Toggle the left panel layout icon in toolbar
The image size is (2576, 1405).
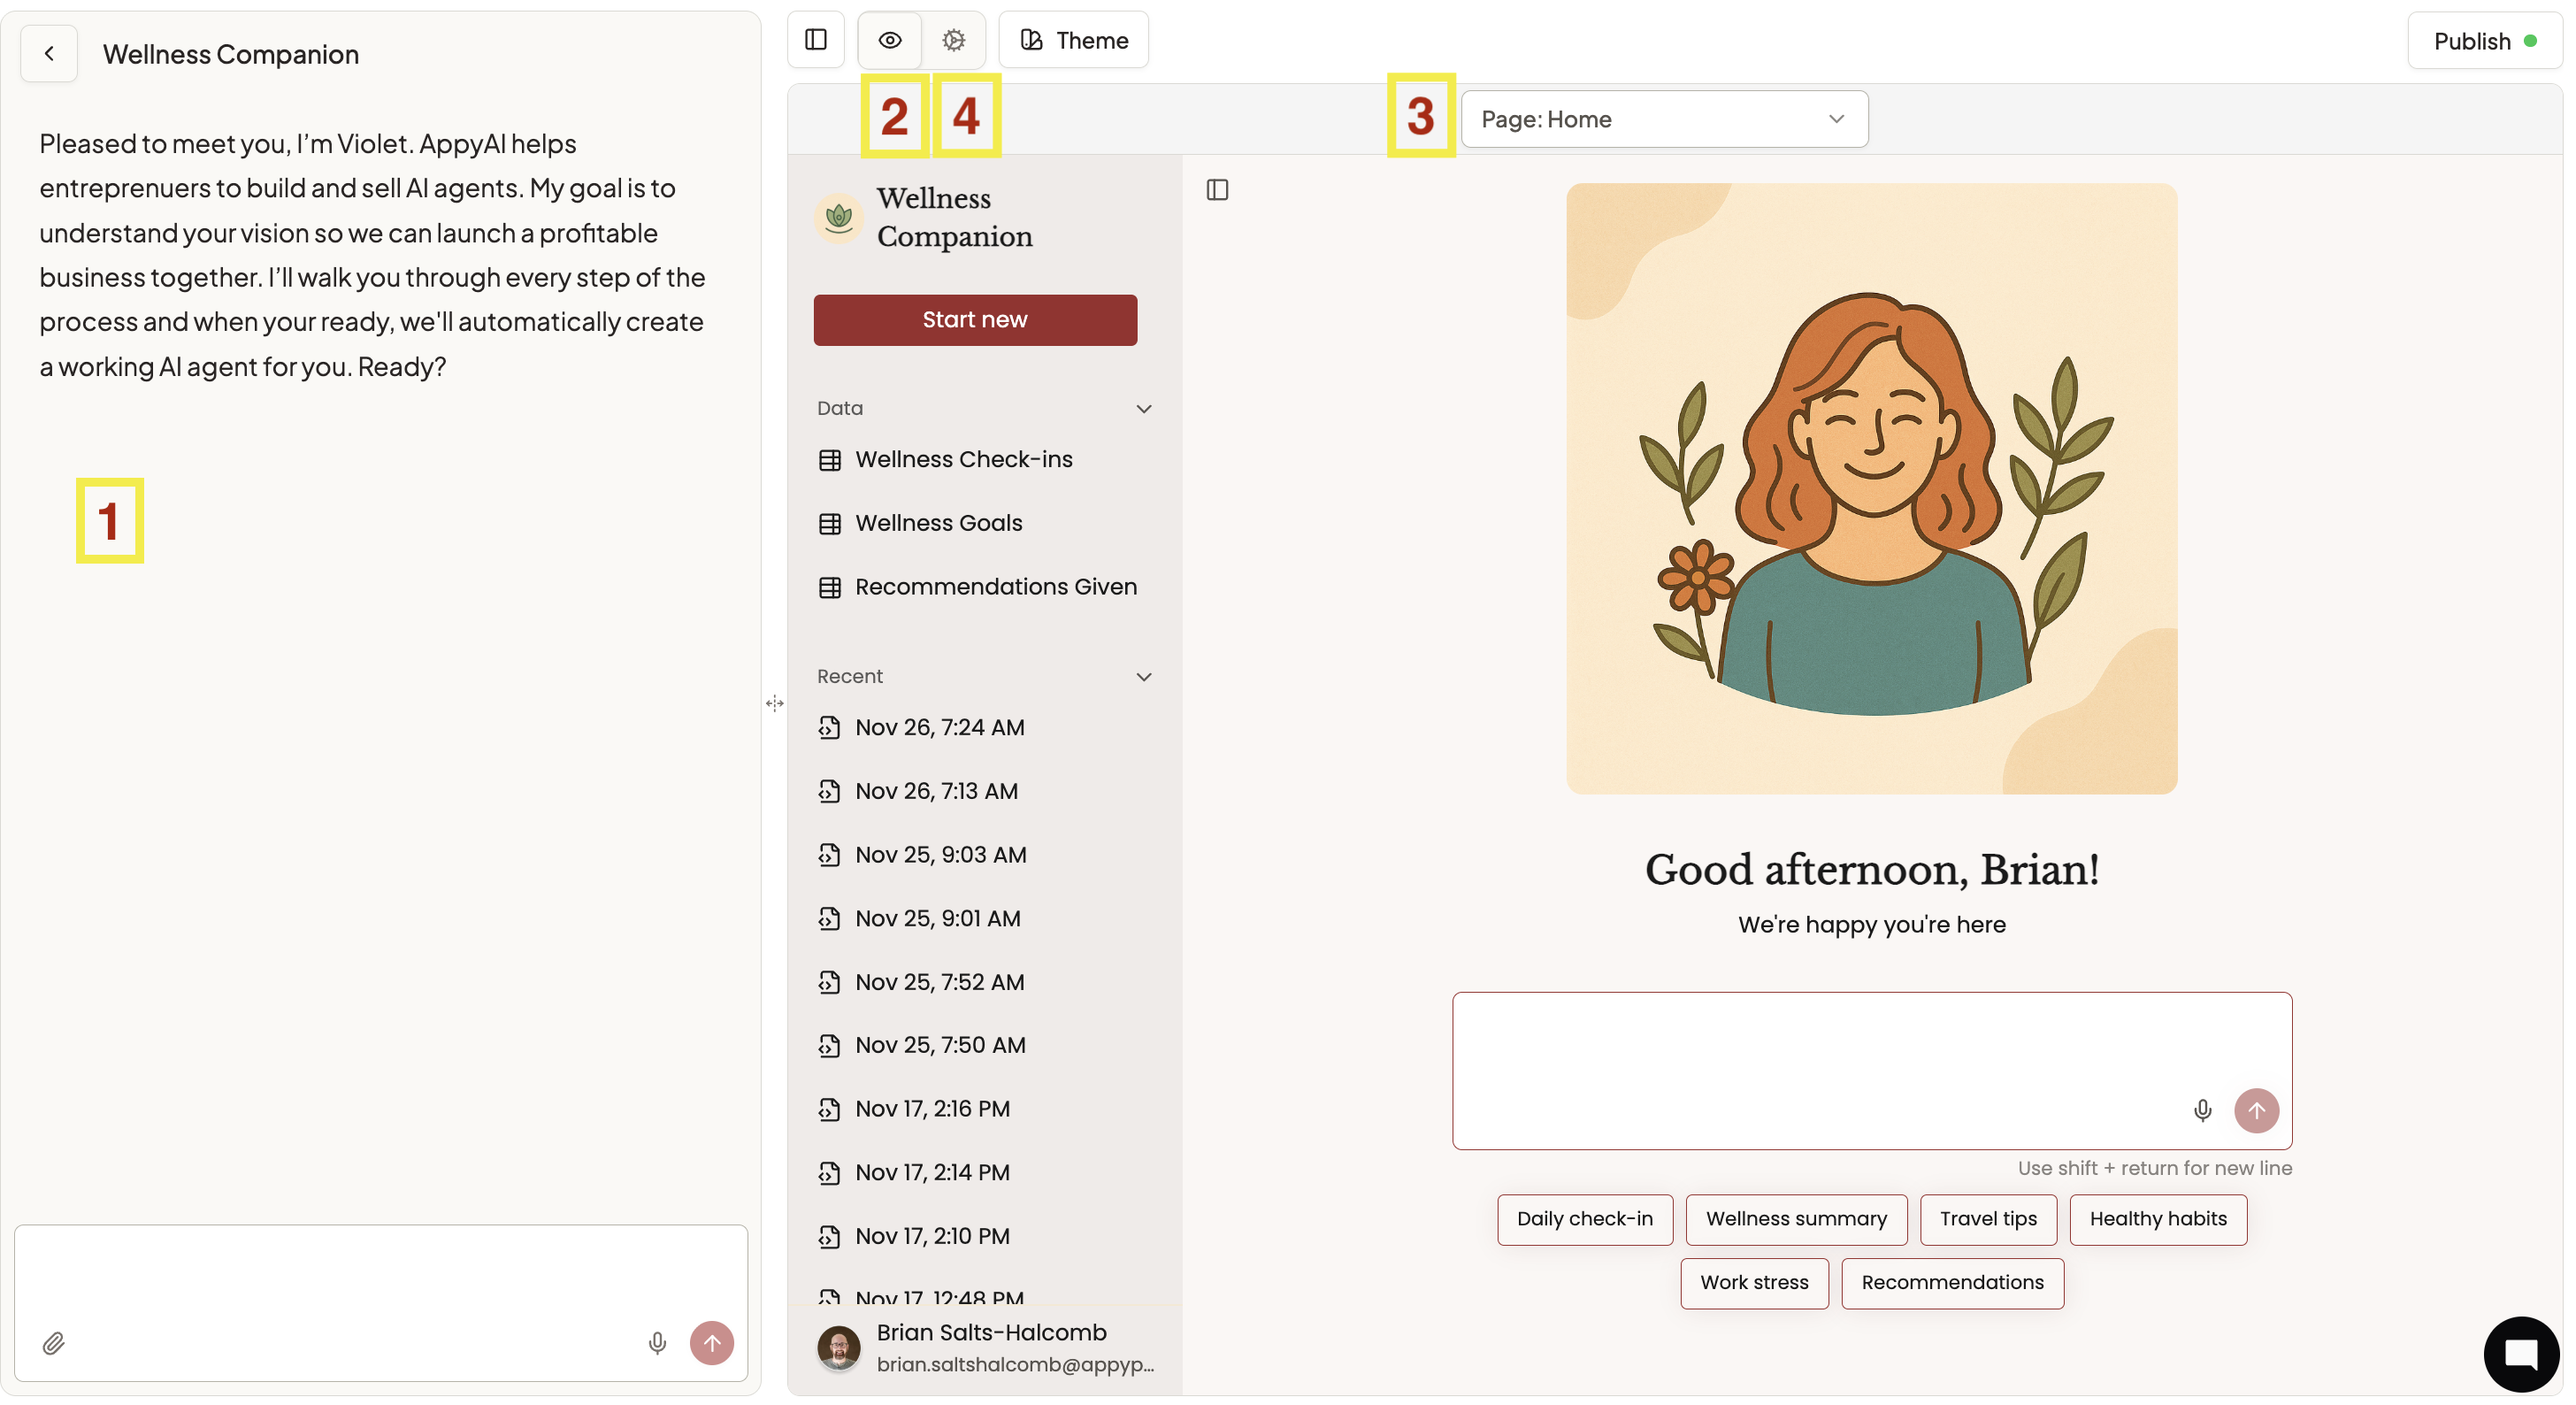pyautogui.click(x=816, y=40)
